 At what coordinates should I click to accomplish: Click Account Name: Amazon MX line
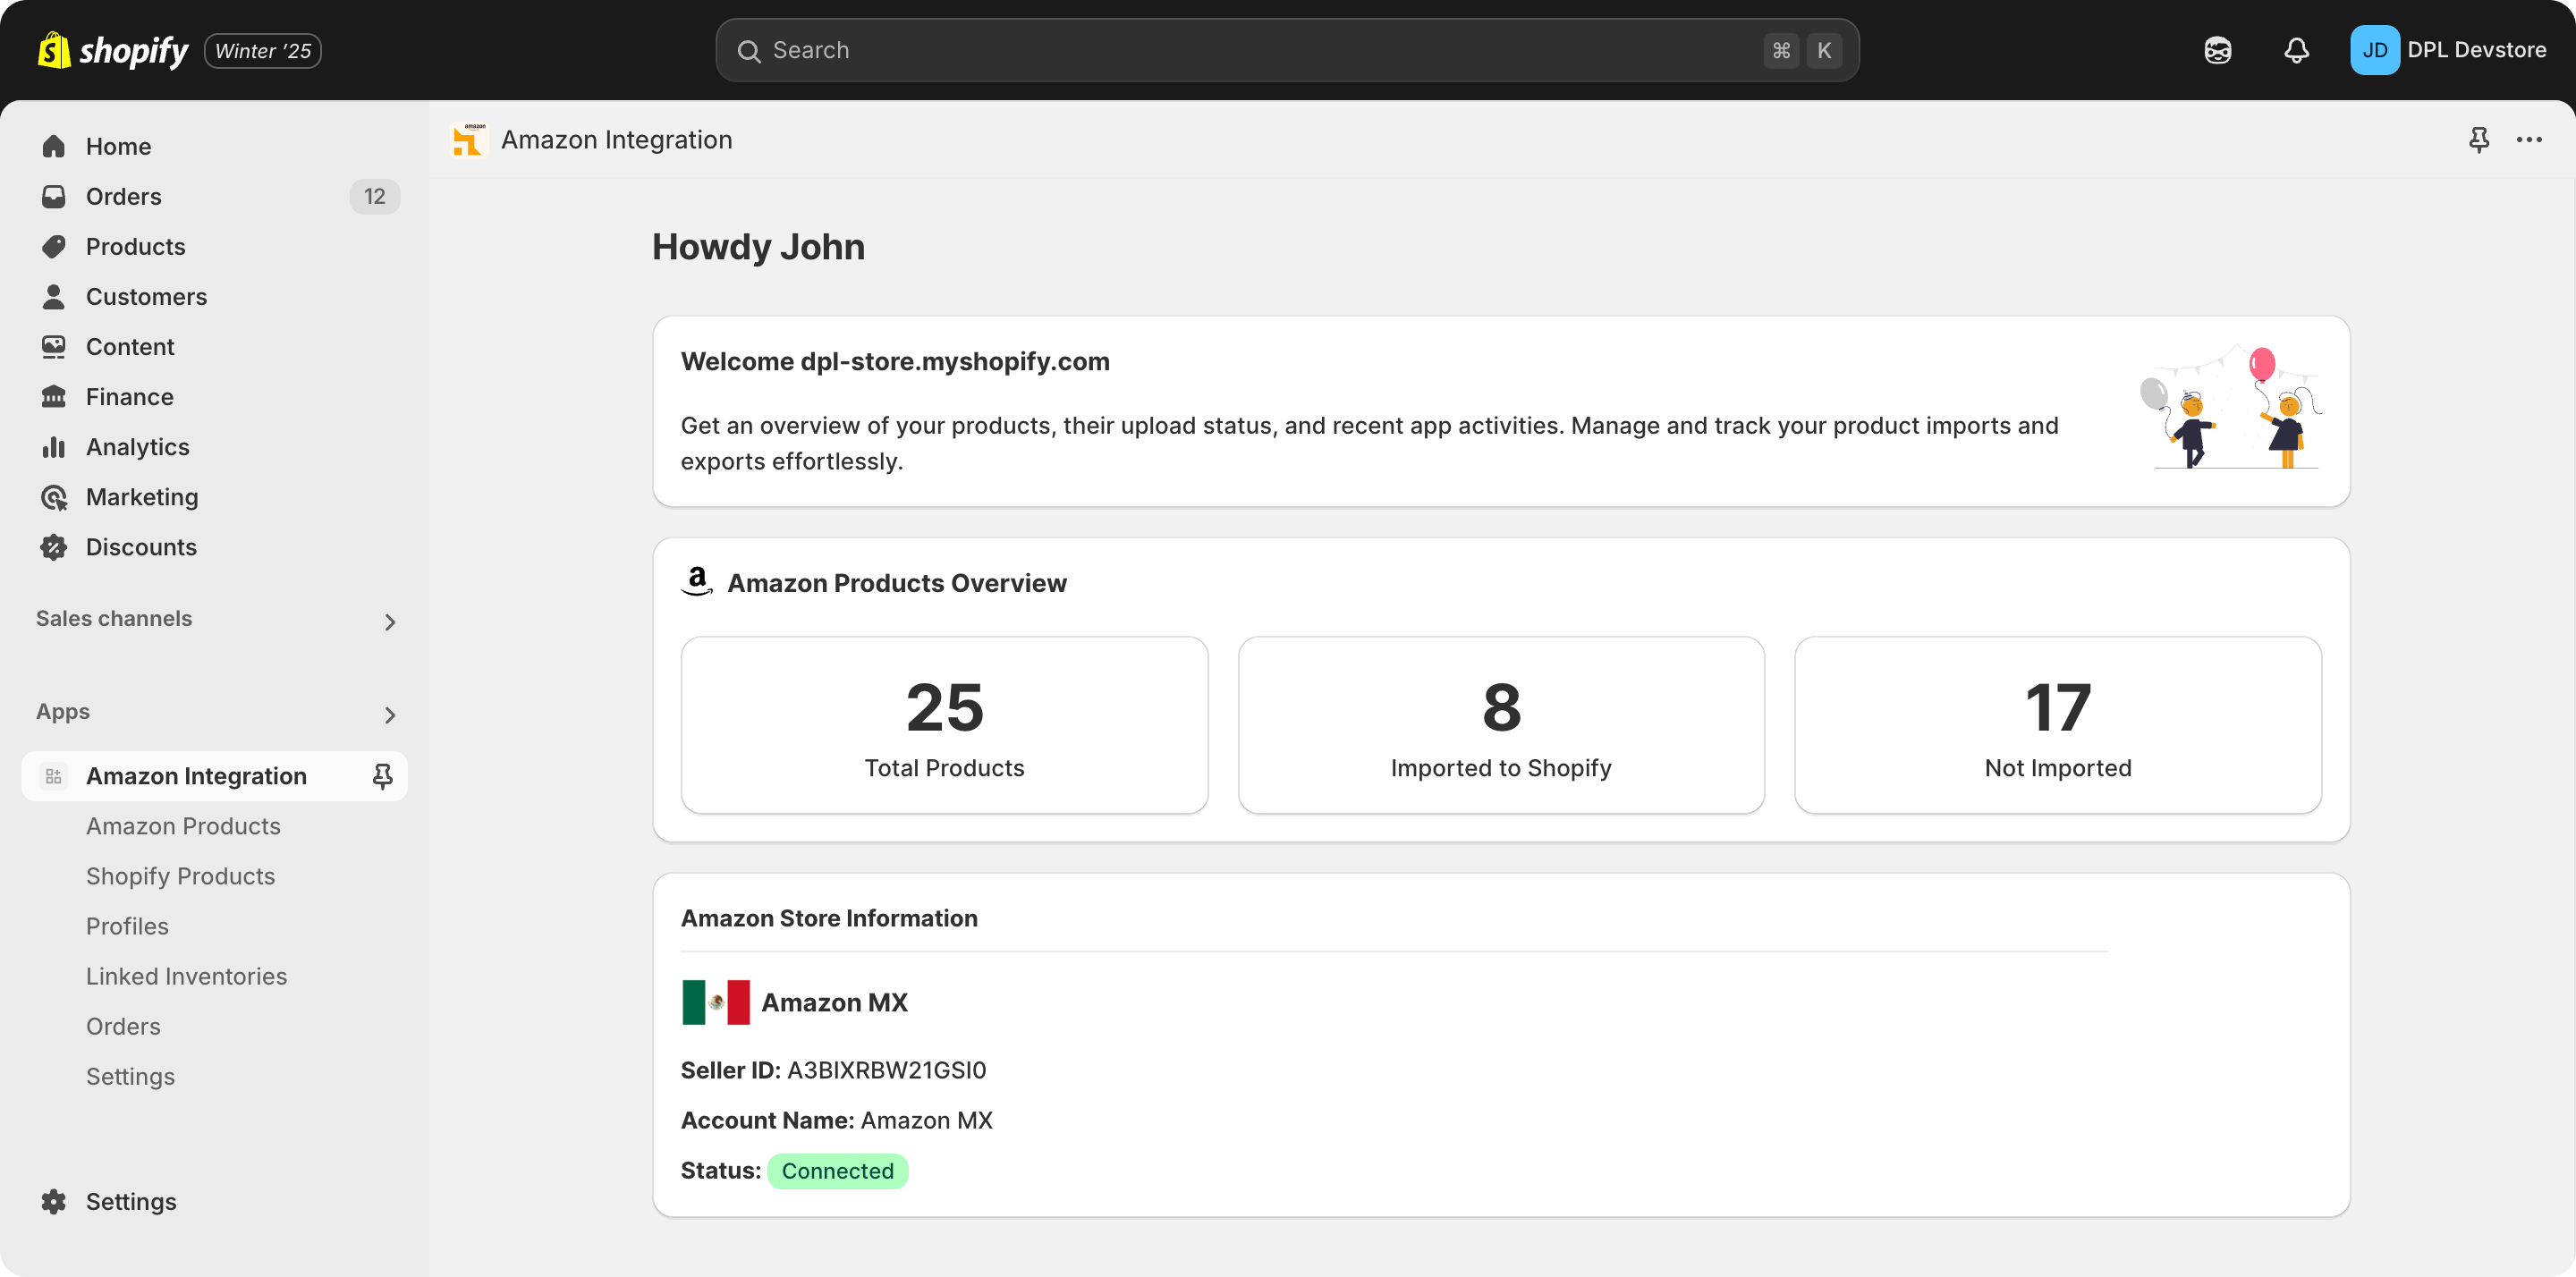pos(836,1120)
